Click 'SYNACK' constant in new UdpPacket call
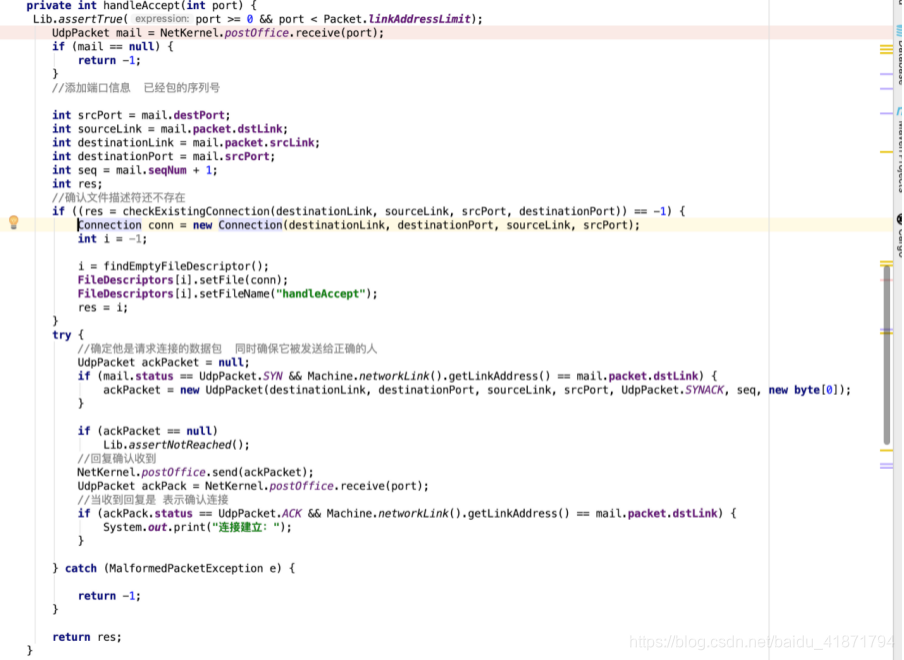This screenshot has height=660, width=904. pyautogui.click(x=704, y=390)
